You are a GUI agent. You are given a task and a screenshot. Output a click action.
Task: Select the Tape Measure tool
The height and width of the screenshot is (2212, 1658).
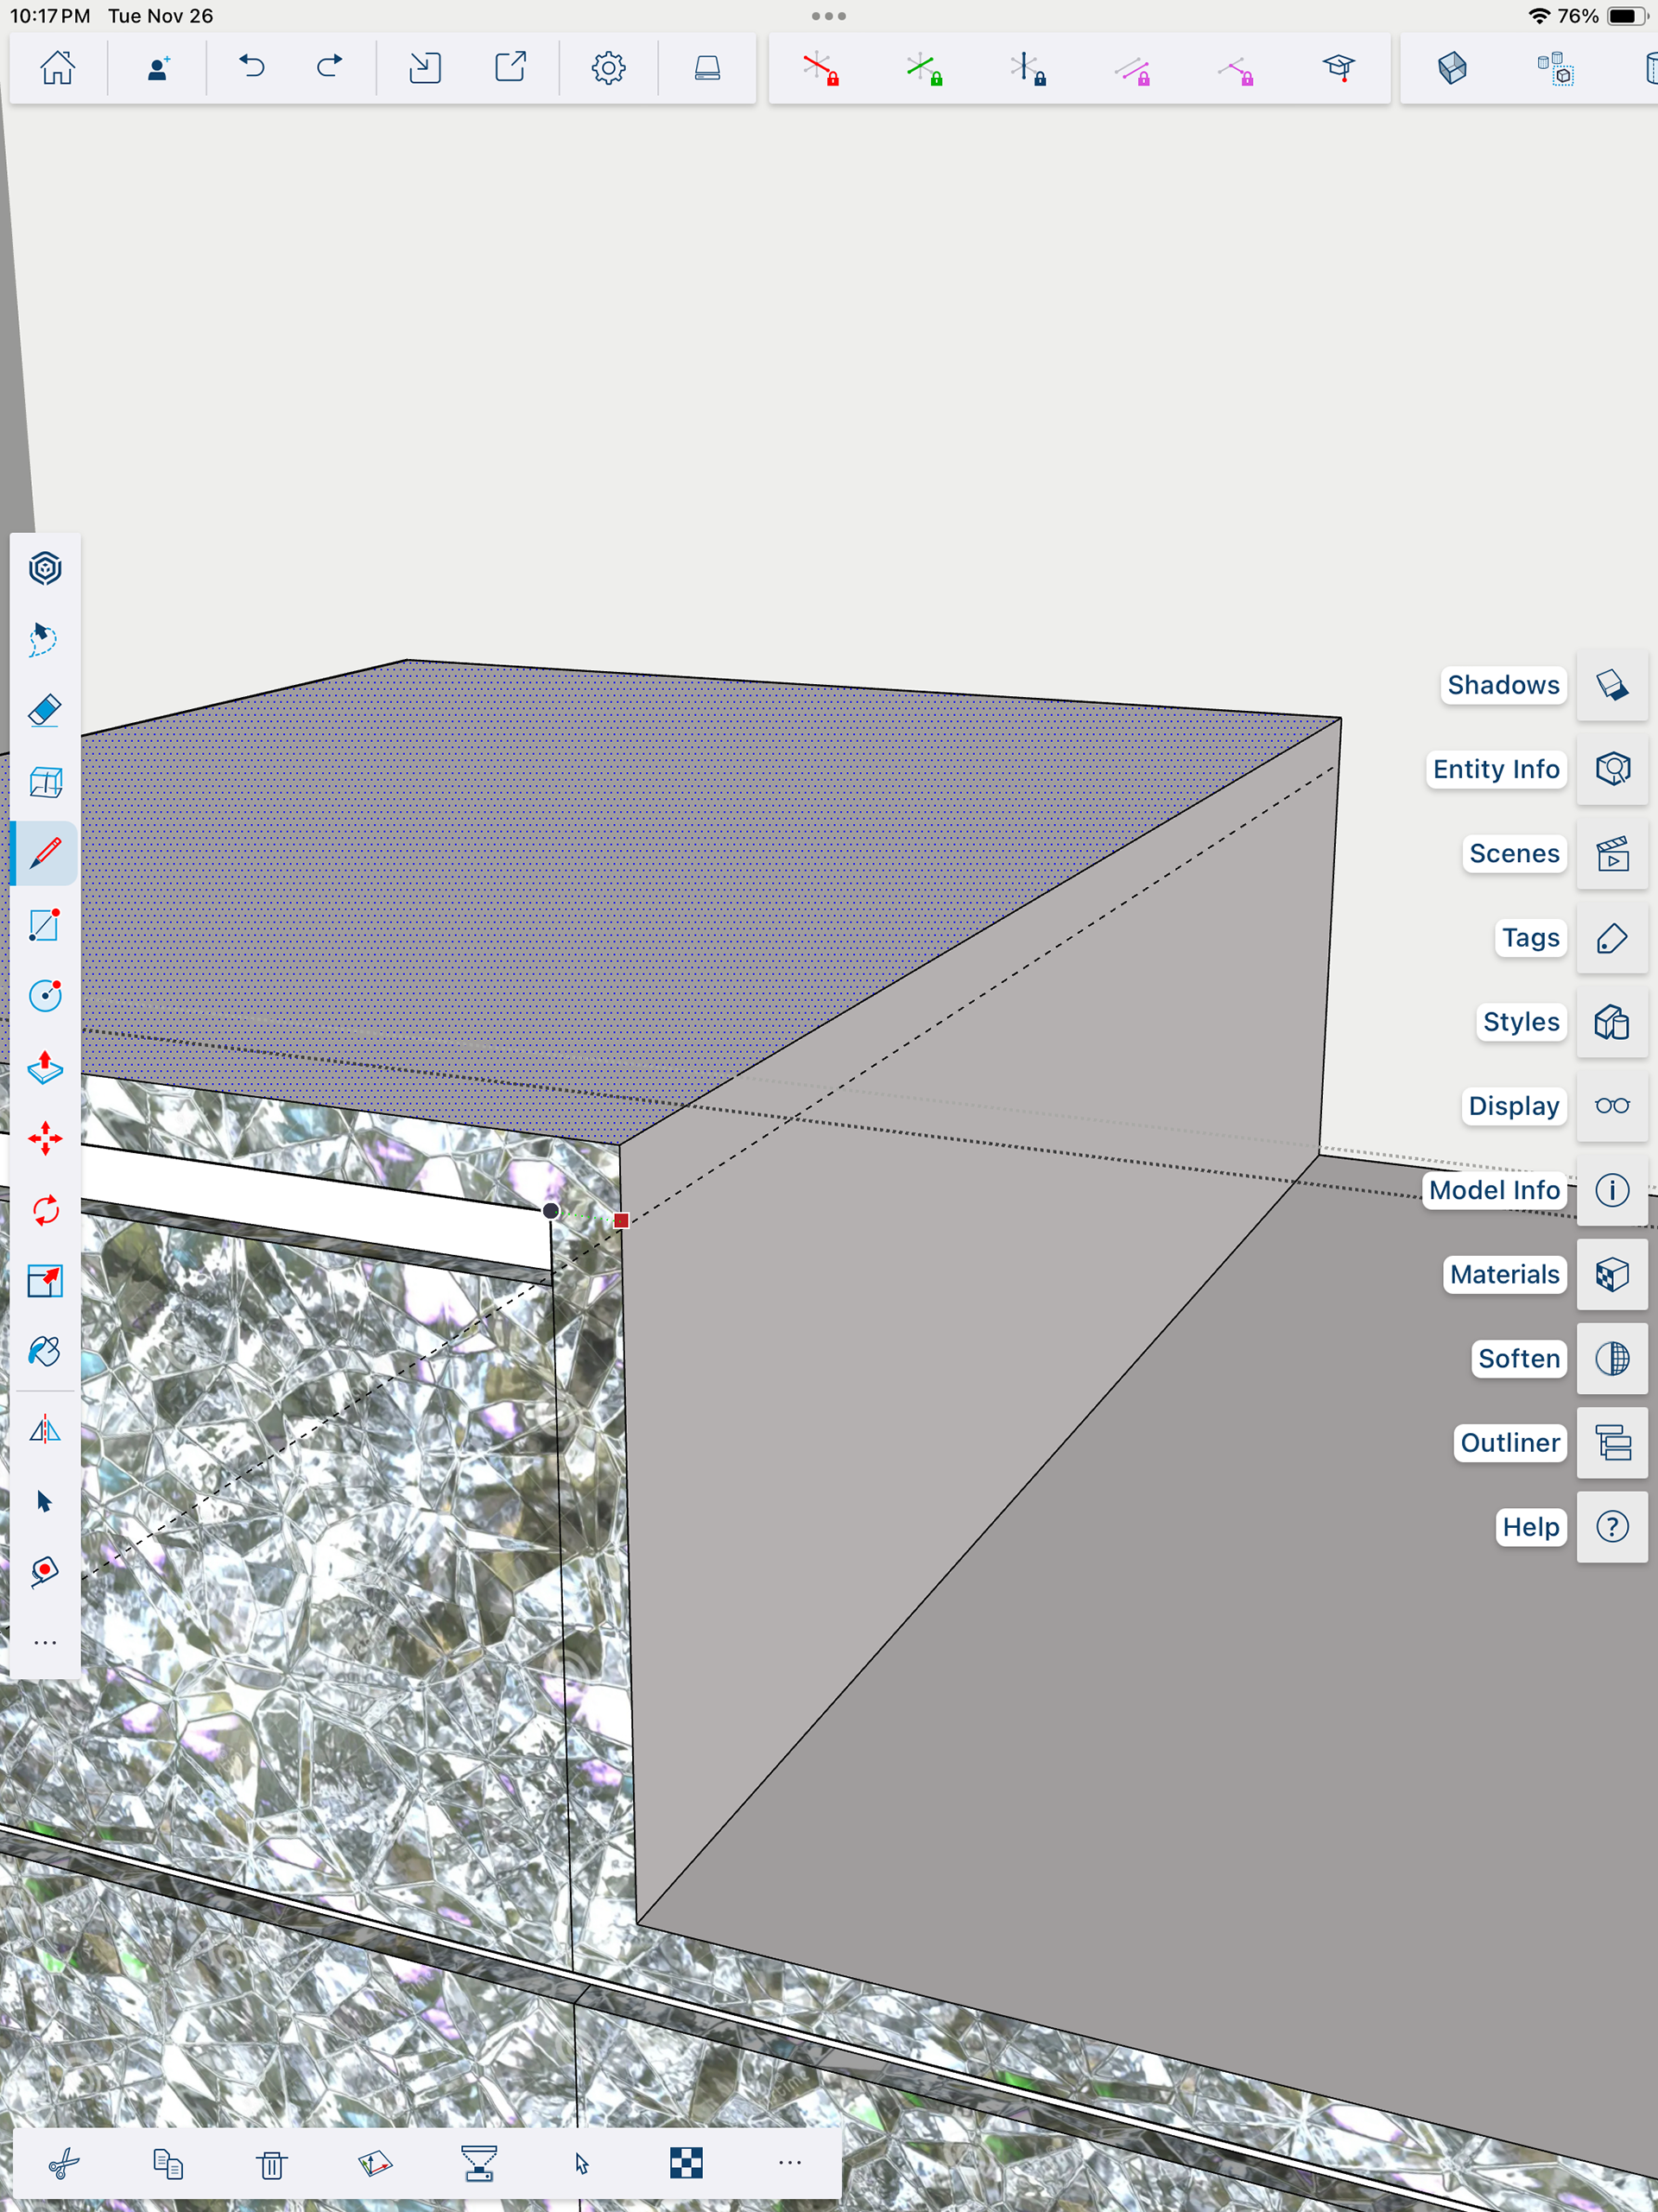(x=45, y=1572)
